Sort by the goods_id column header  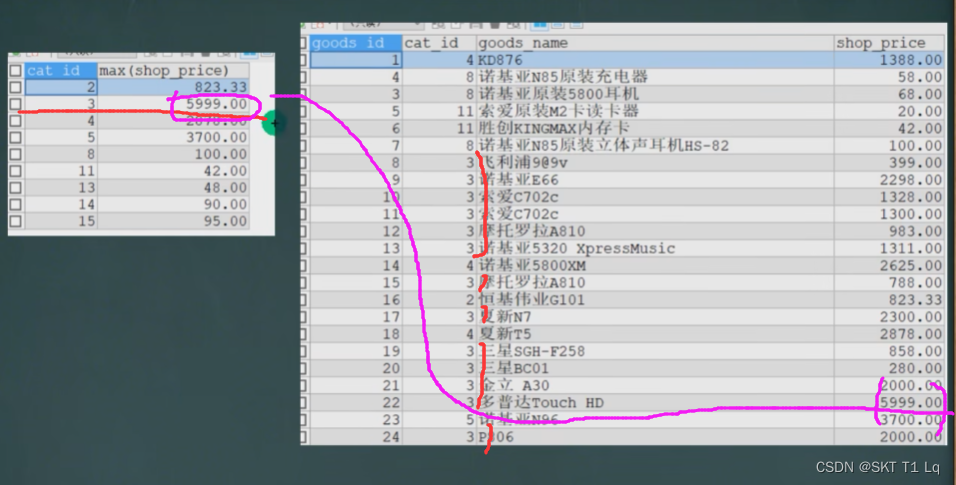(x=356, y=43)
